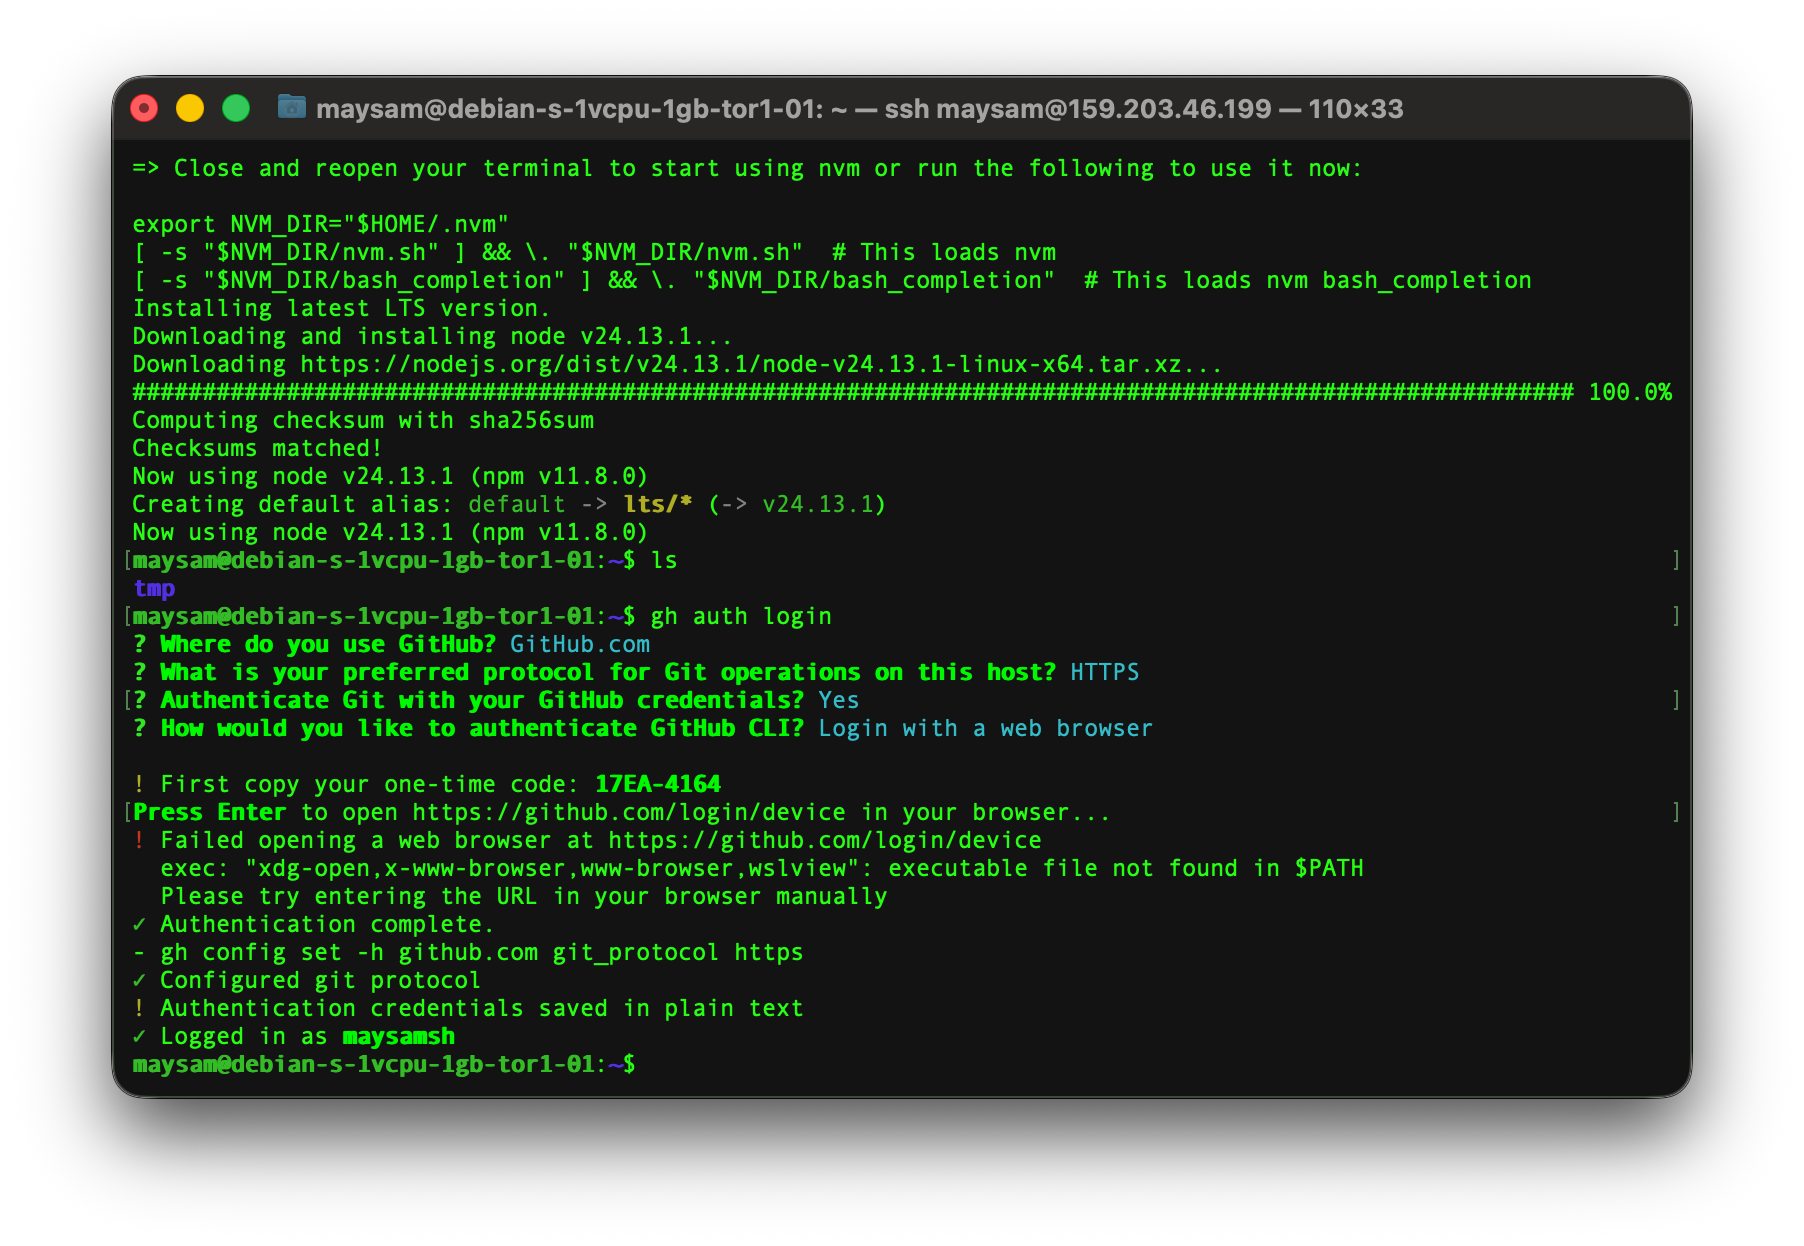Close the terminal window with red button
Viewport: 1804px width, 1246px height.
[x=145, y=108]
